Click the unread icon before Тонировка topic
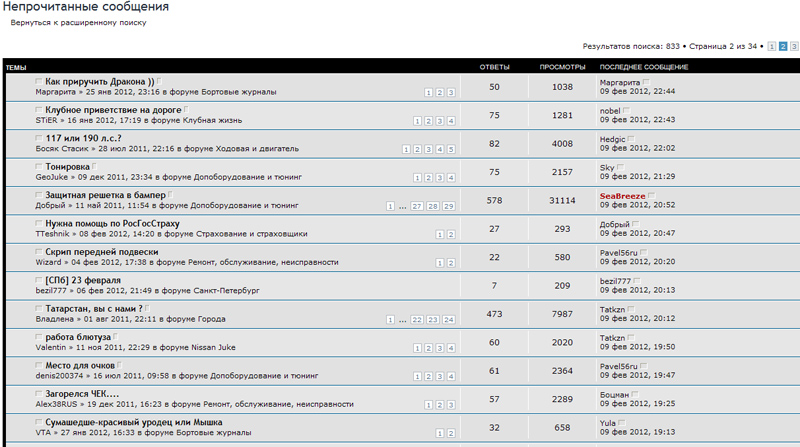Screen dimensions: 800x447 (x=39, y=166)
